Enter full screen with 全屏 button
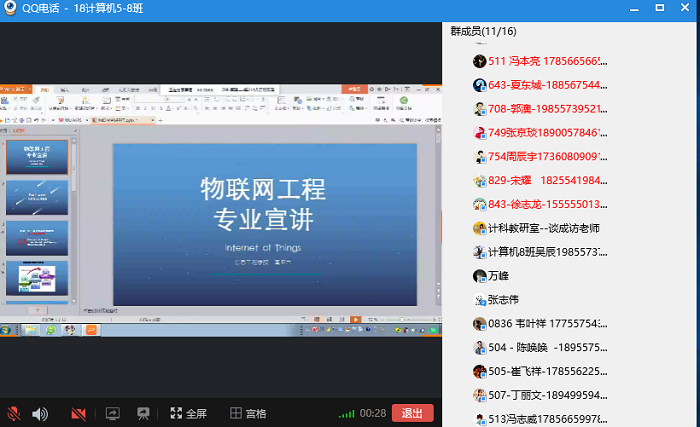The height and width of the screenshot is (427, 700). (x=188, y=413)
